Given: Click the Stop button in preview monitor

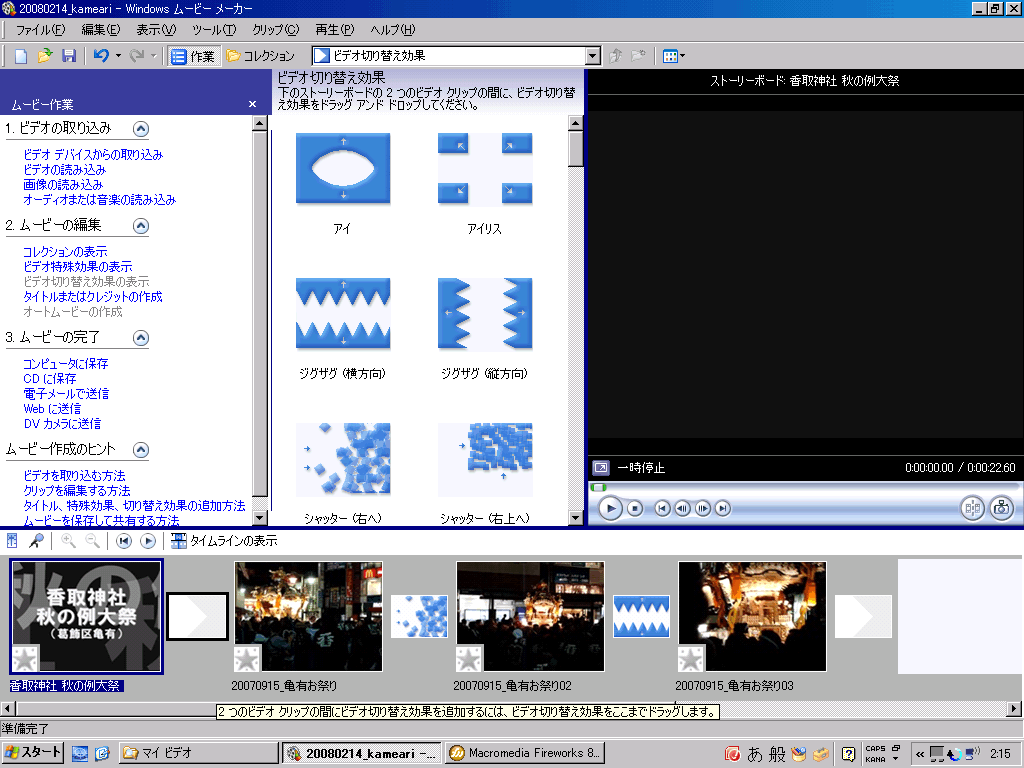Looking at the screenshot, I should [x=635, y=509].
